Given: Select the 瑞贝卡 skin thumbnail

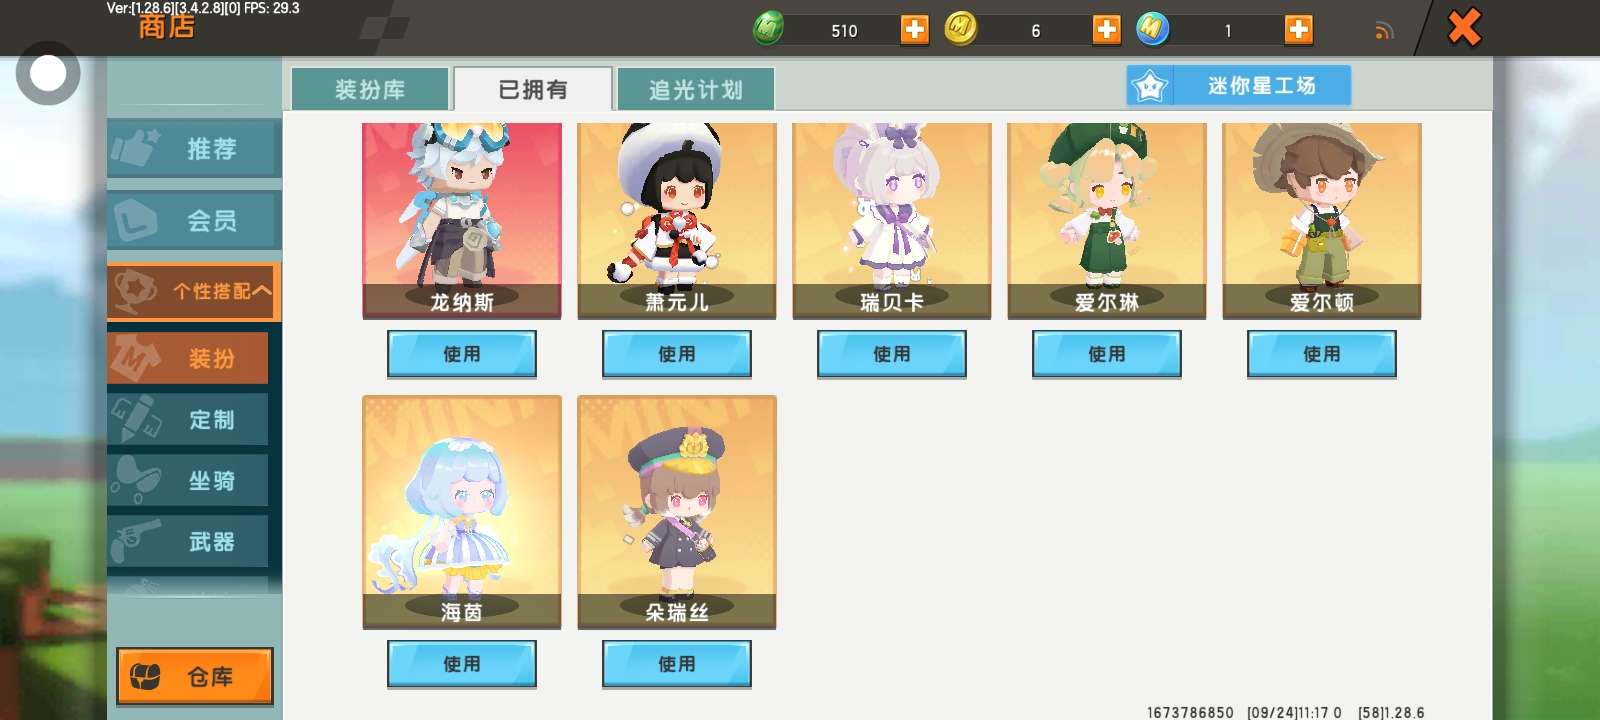Looking at the screenshot, I should coord(892,221).
